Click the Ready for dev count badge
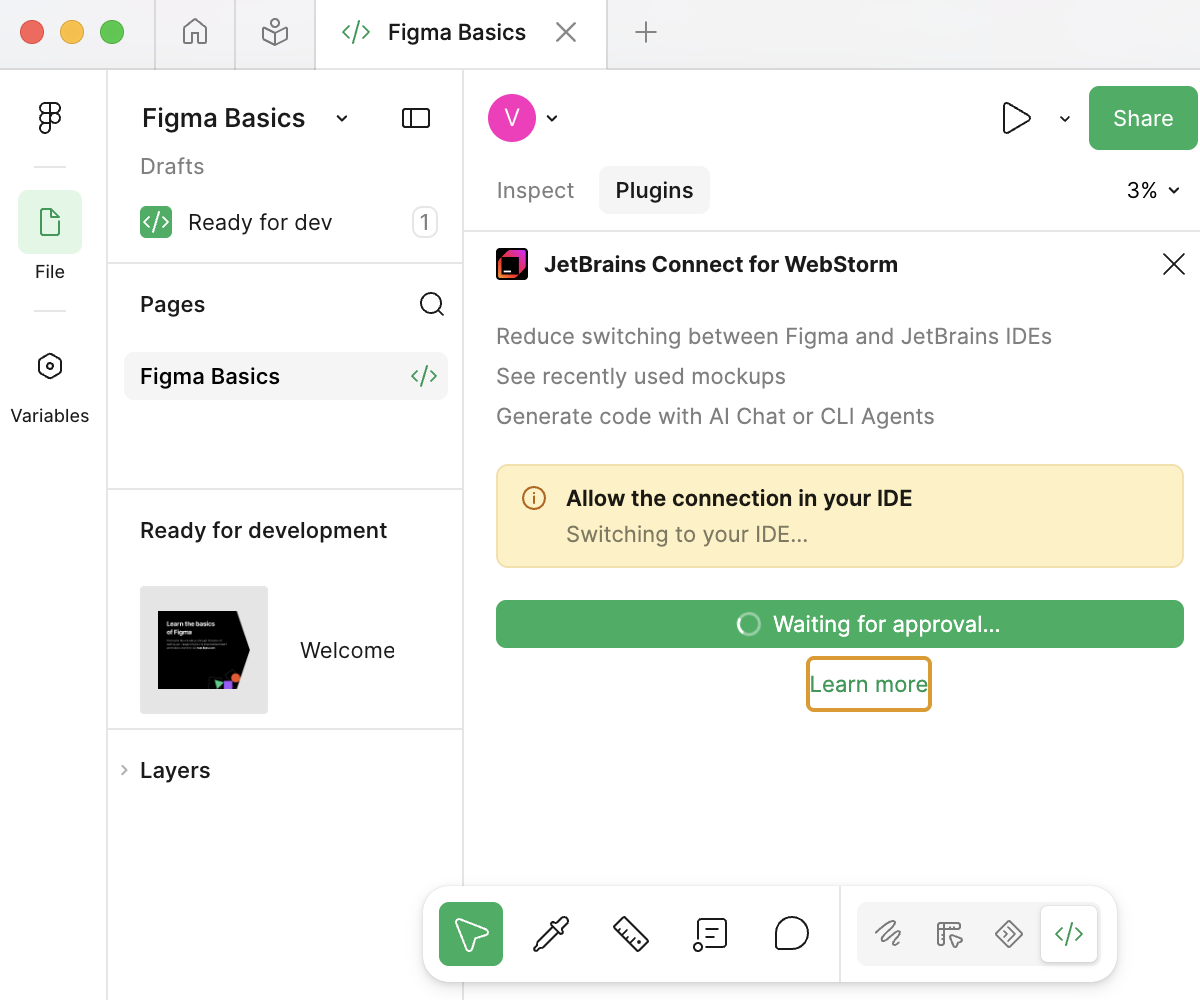The image size is (1200, 1000). pyautogui.click(x=425, y=222)
